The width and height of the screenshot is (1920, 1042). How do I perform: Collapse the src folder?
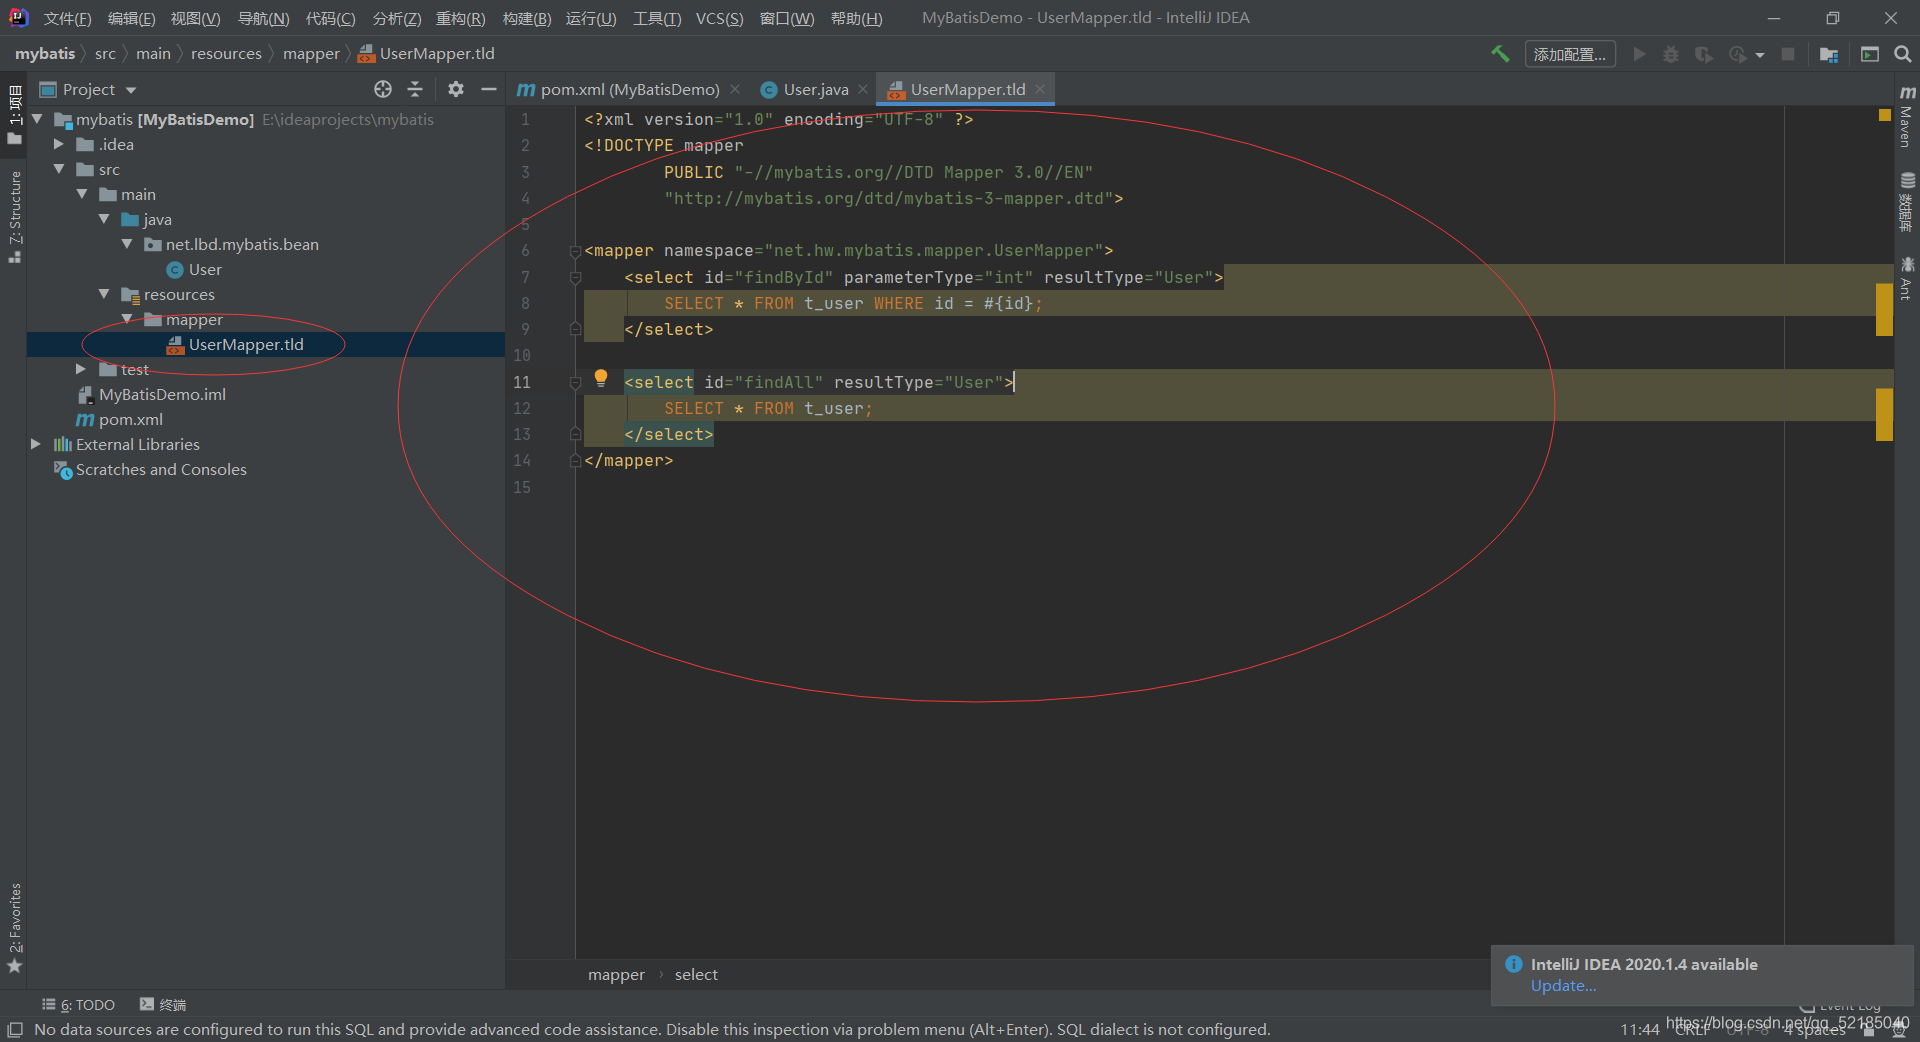[x=59, y=169]
